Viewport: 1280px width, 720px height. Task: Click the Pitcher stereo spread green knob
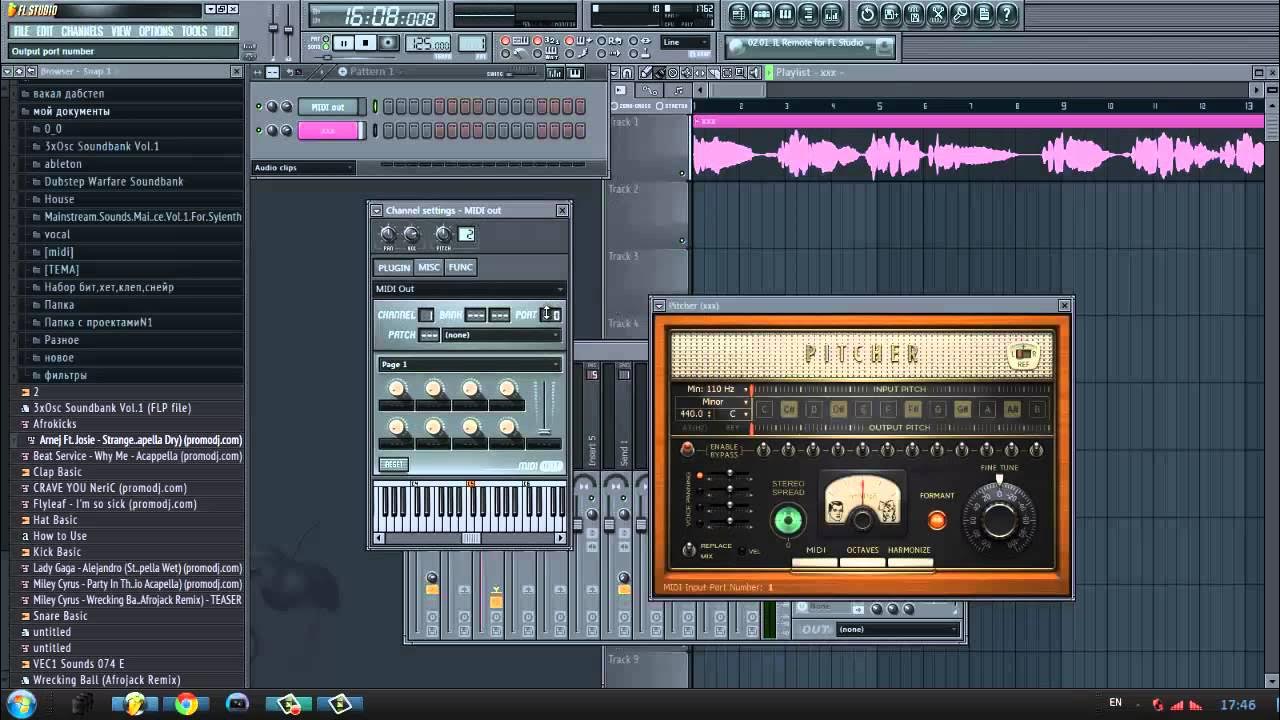click(x=788, y=520)
